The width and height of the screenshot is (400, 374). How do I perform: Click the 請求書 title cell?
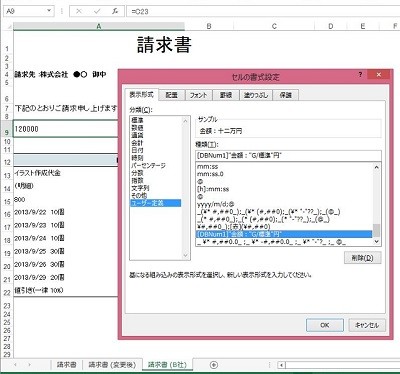point(164,45)
